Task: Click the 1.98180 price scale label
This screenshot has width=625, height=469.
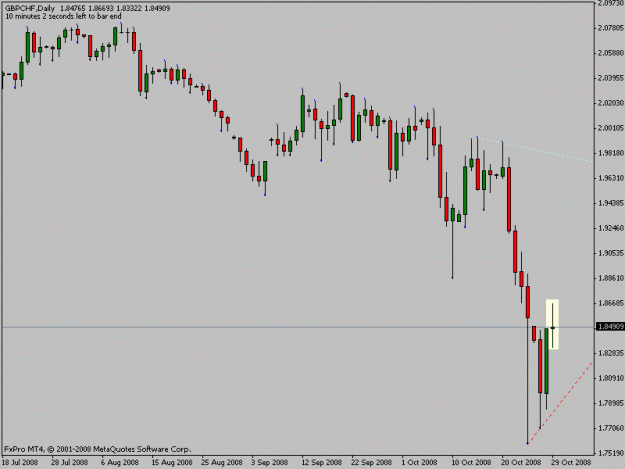Action: pos(611,153)
